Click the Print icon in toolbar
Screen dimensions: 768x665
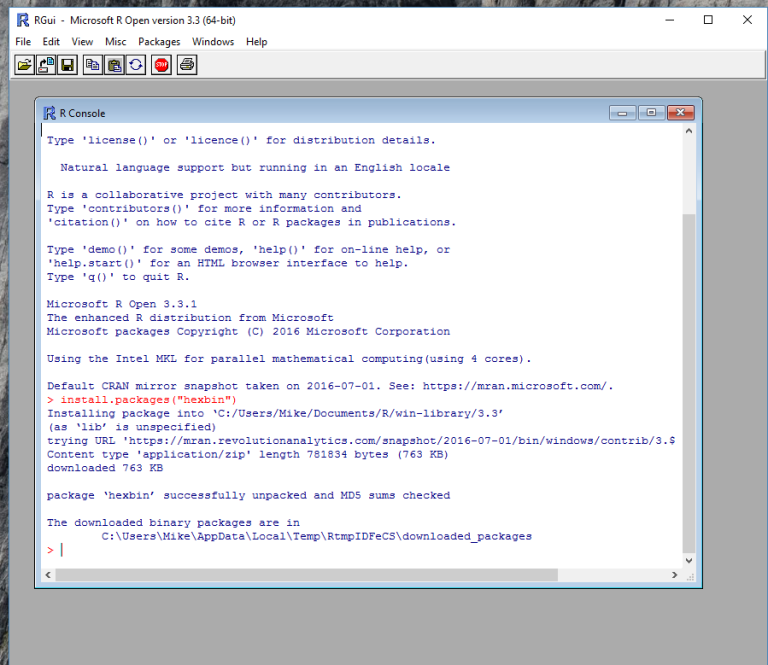pos(187,65)
